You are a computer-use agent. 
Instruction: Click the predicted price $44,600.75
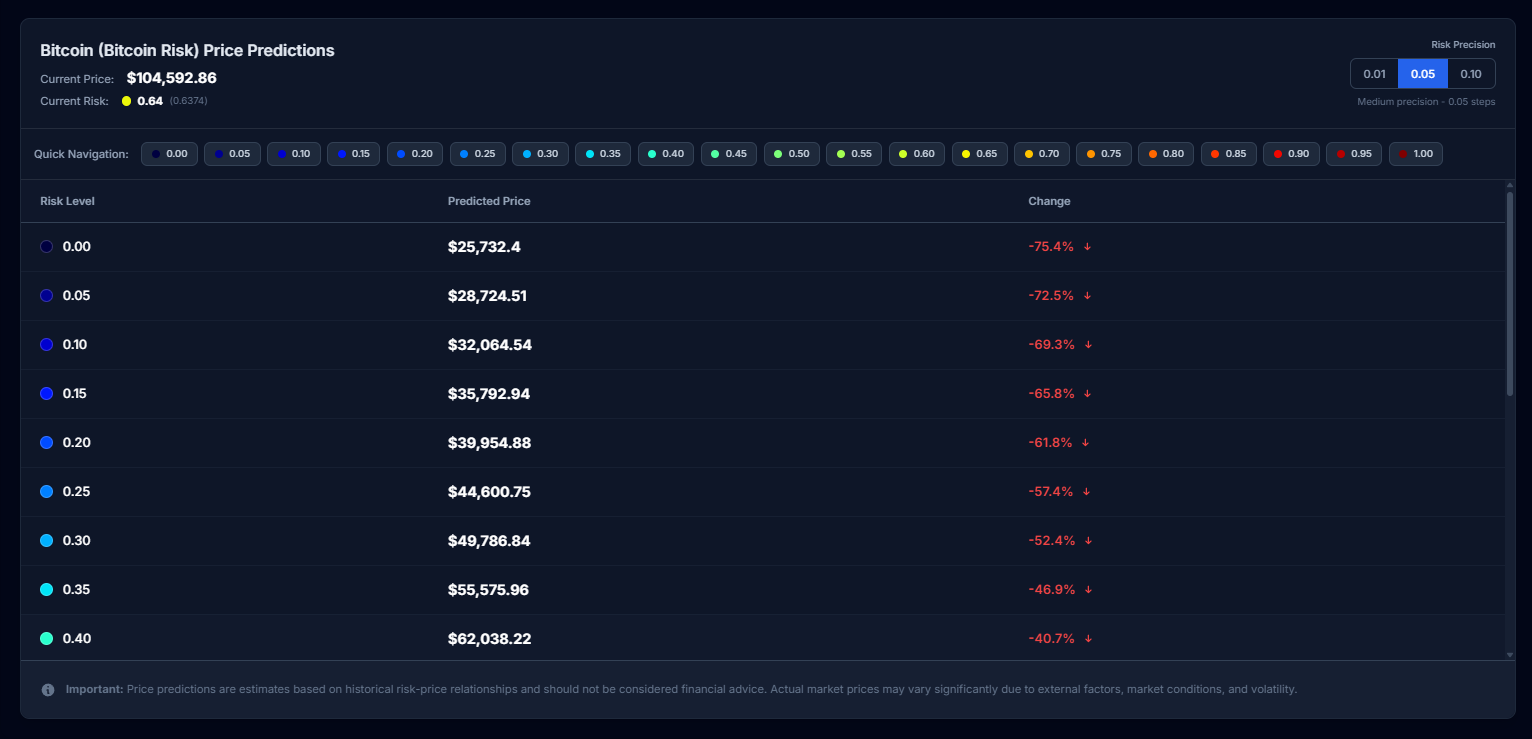pos(489,492)
